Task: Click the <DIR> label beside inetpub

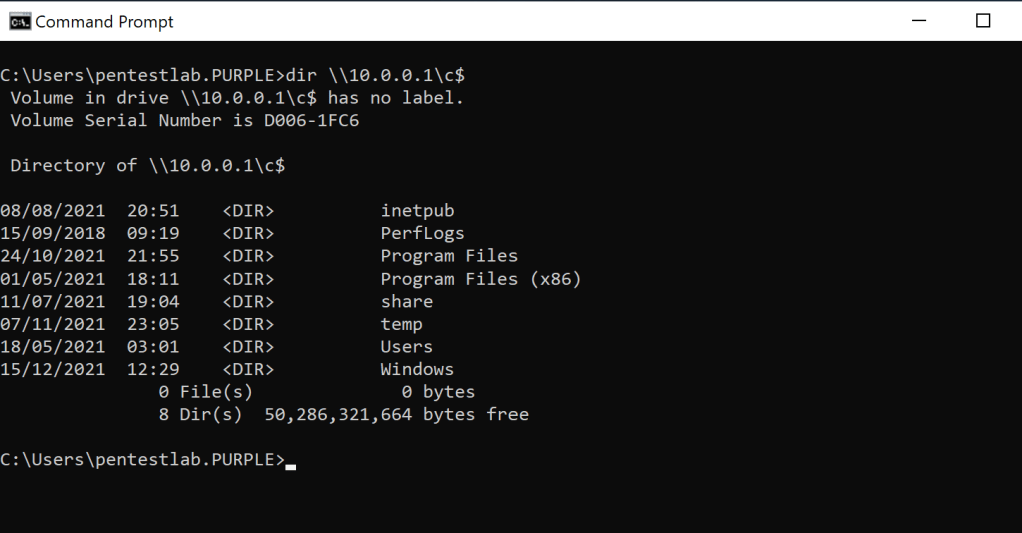Action: click(248, 211)
